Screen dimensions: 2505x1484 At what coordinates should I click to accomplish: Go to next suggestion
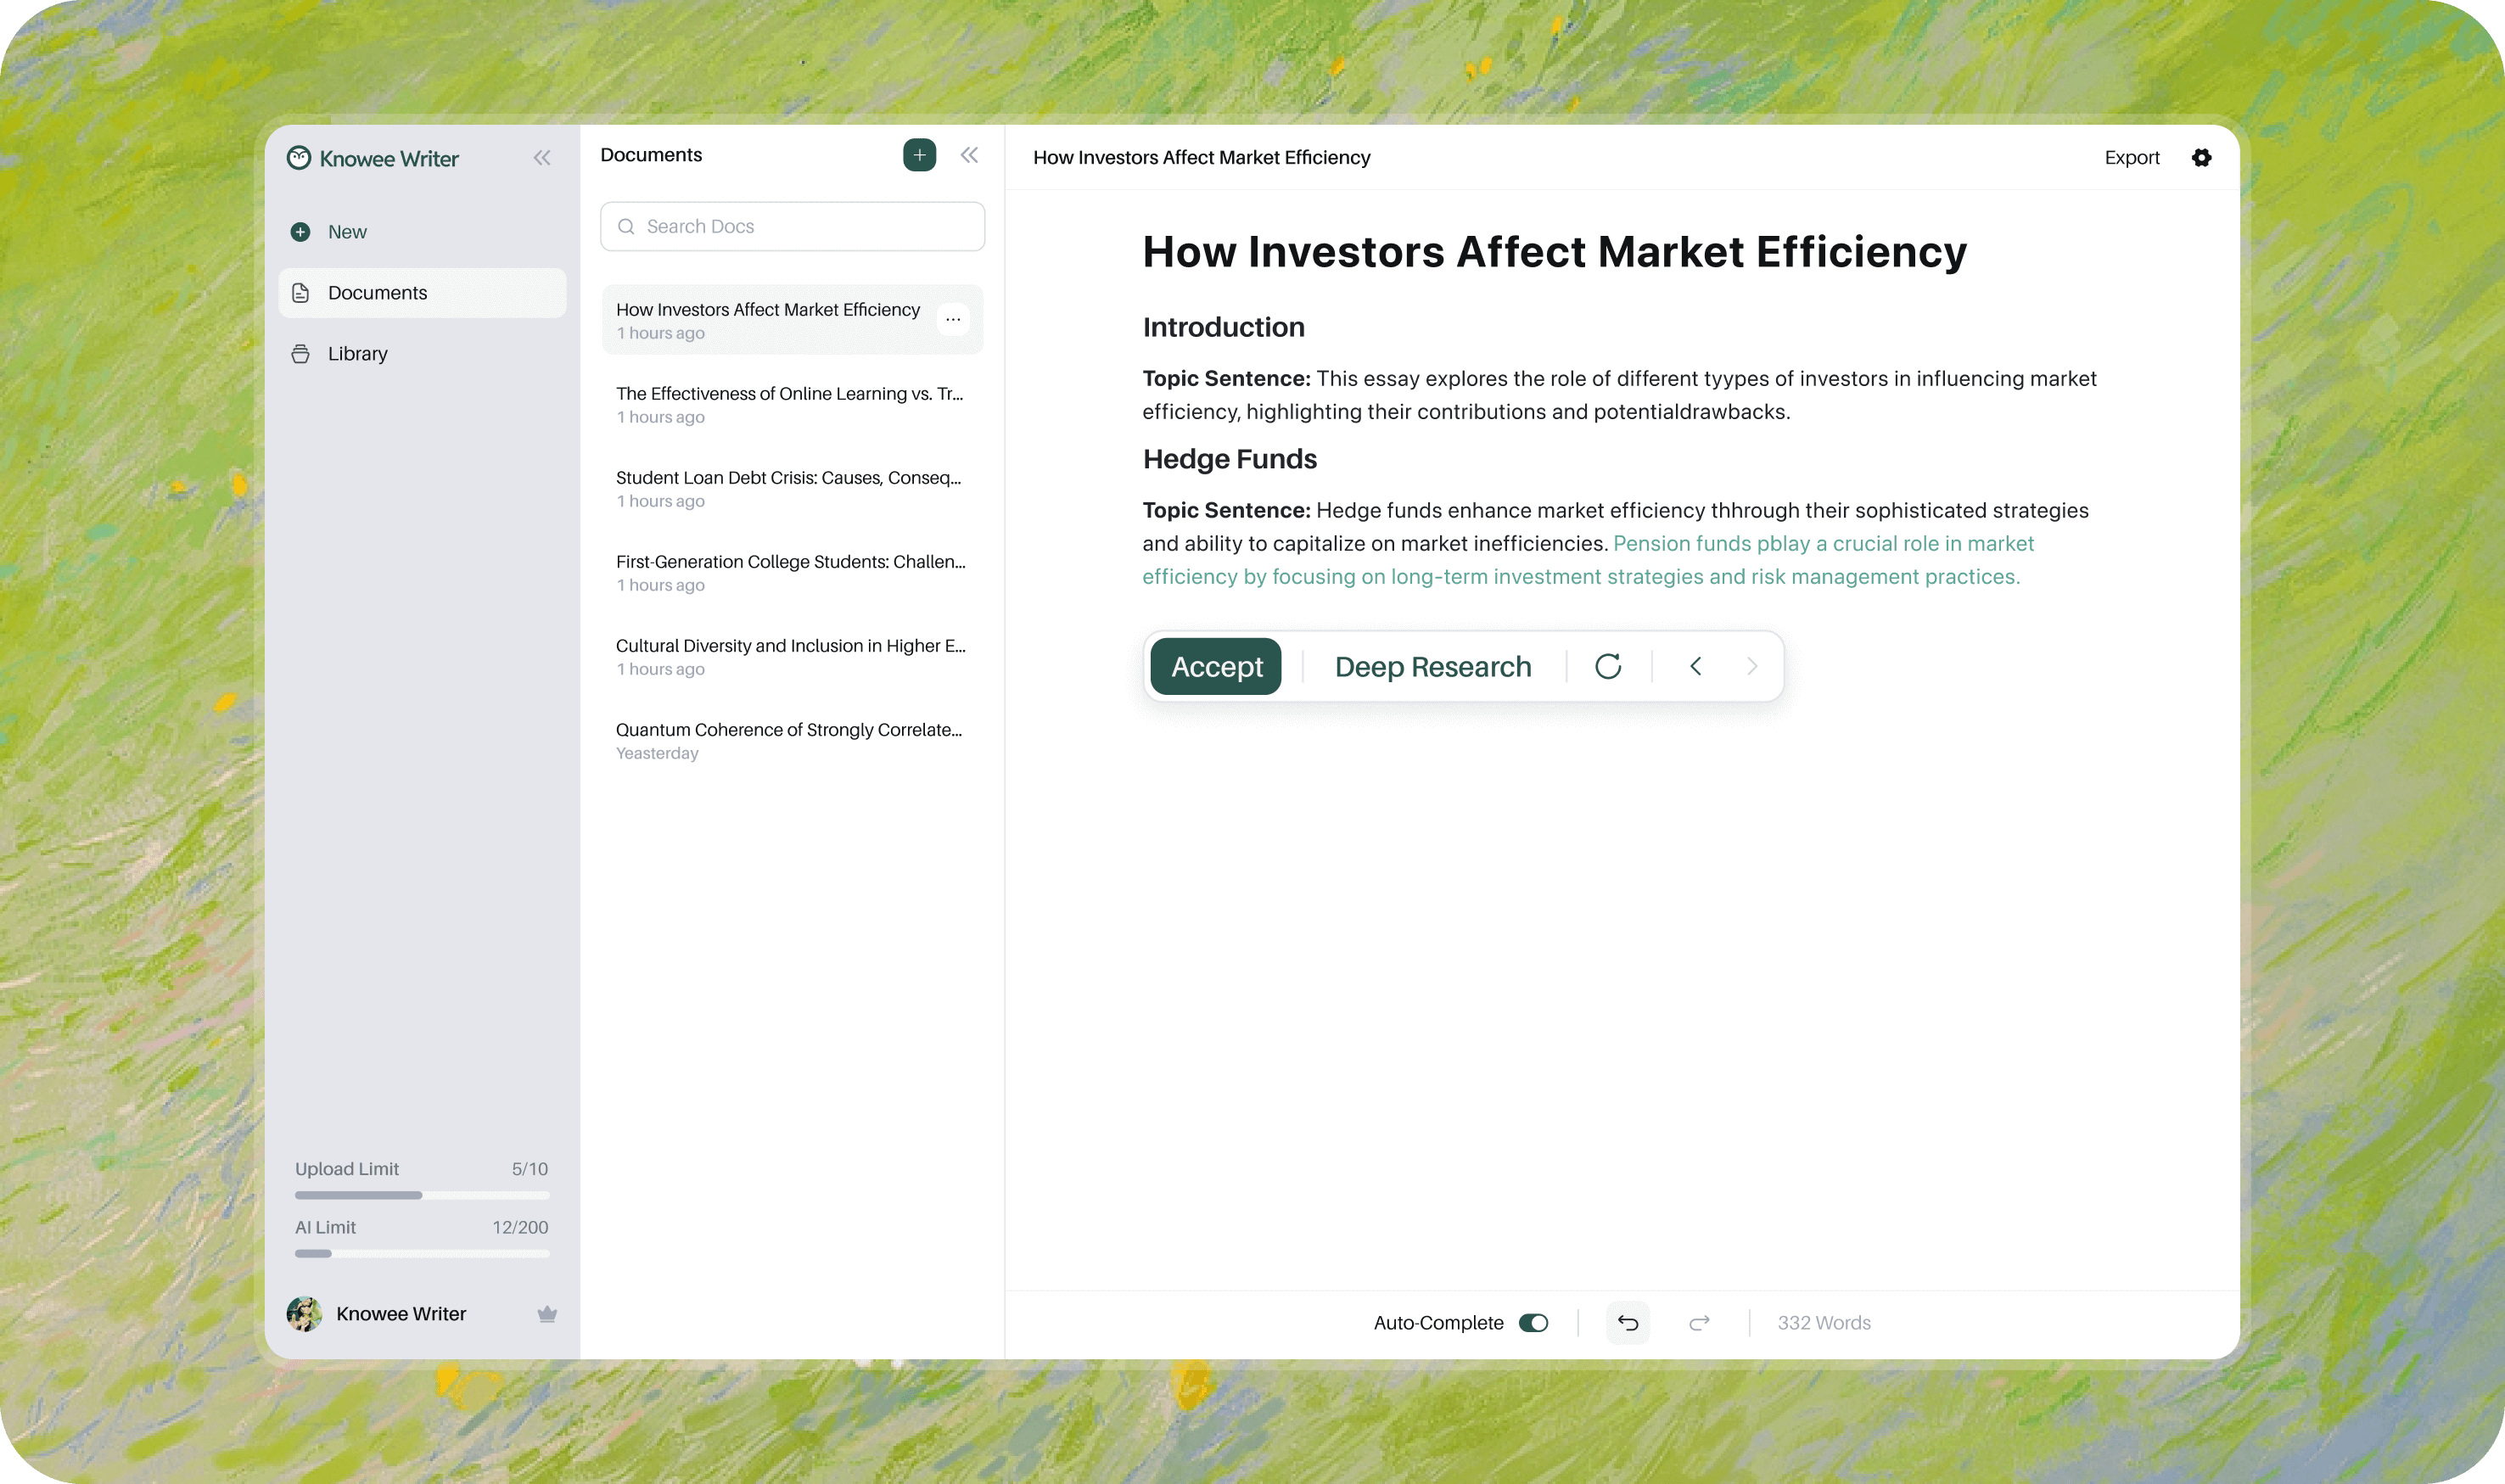point(1751,666)
